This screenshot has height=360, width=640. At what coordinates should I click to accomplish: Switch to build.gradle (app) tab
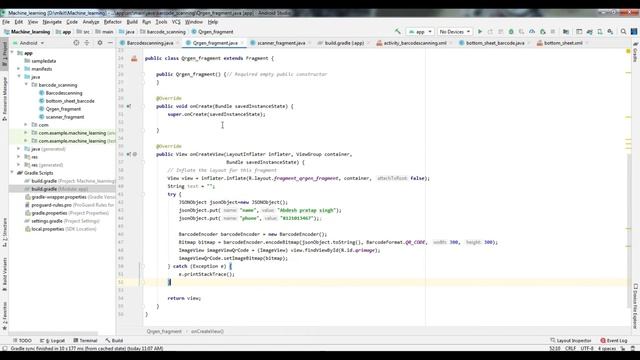tap(344, 43)
